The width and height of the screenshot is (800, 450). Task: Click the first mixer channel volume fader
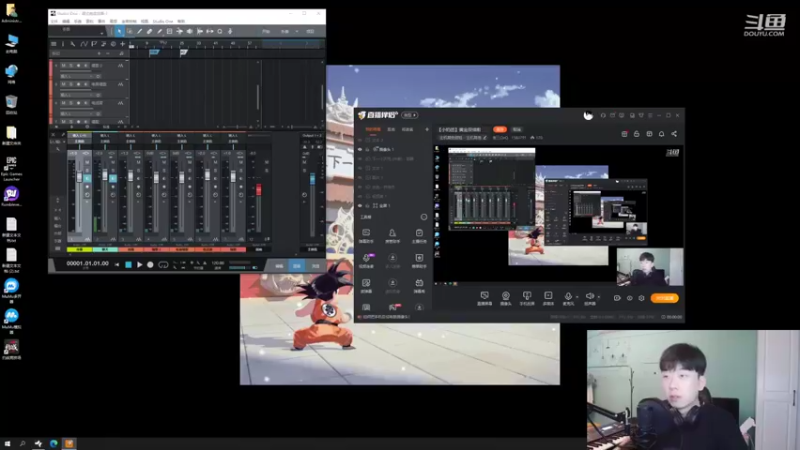(79, 177)
